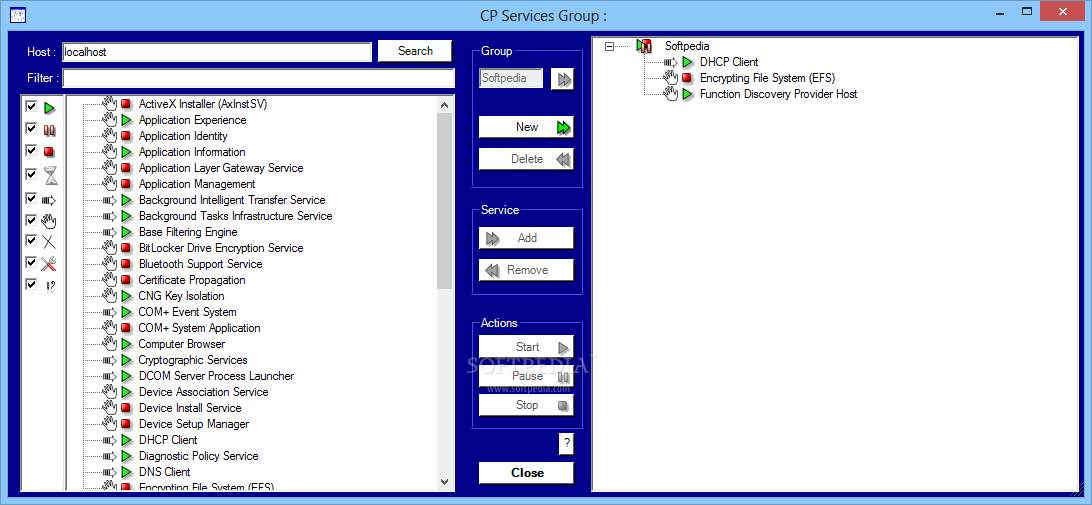This screenshot has height=505, width=1092.
Task: Click the red icon of Encrypting File System in group tree
Action: [687, 78]
